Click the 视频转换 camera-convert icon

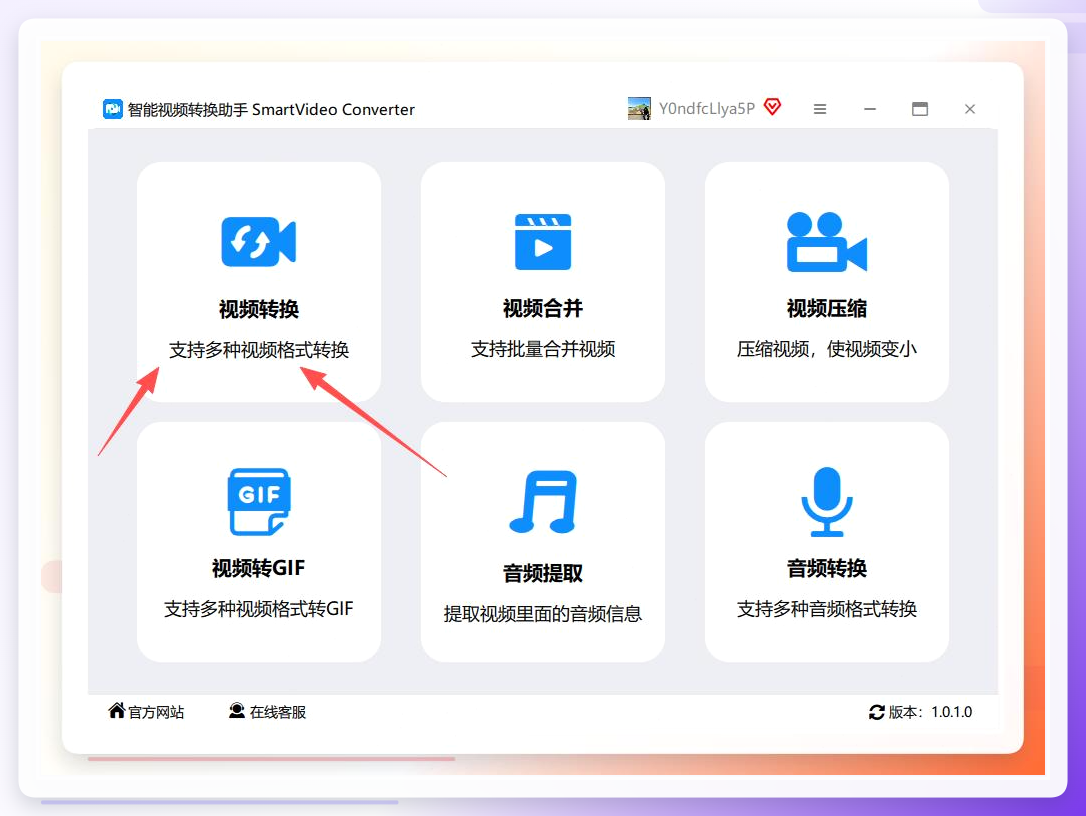click(x=258, y=242)
